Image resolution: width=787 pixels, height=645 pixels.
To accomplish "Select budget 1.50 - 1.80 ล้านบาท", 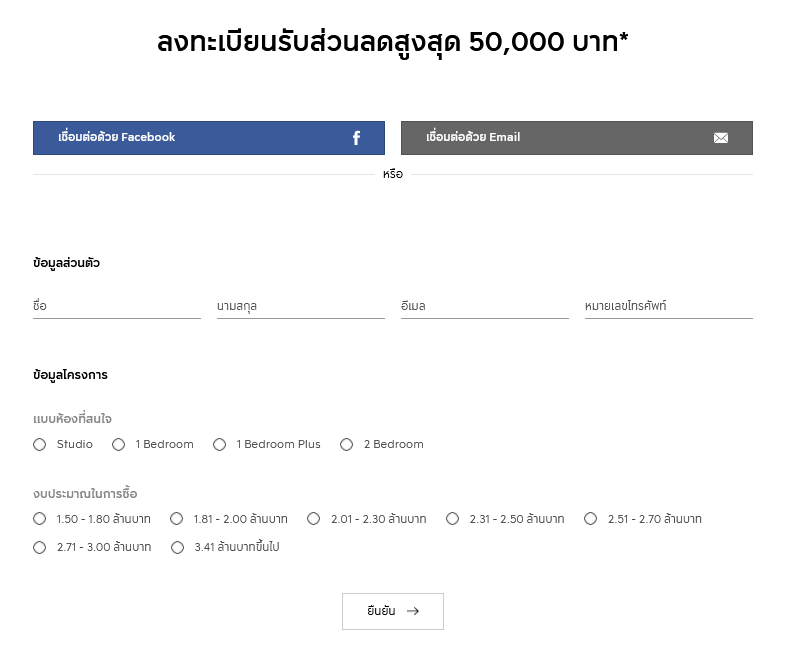I will tap(40, 519).
